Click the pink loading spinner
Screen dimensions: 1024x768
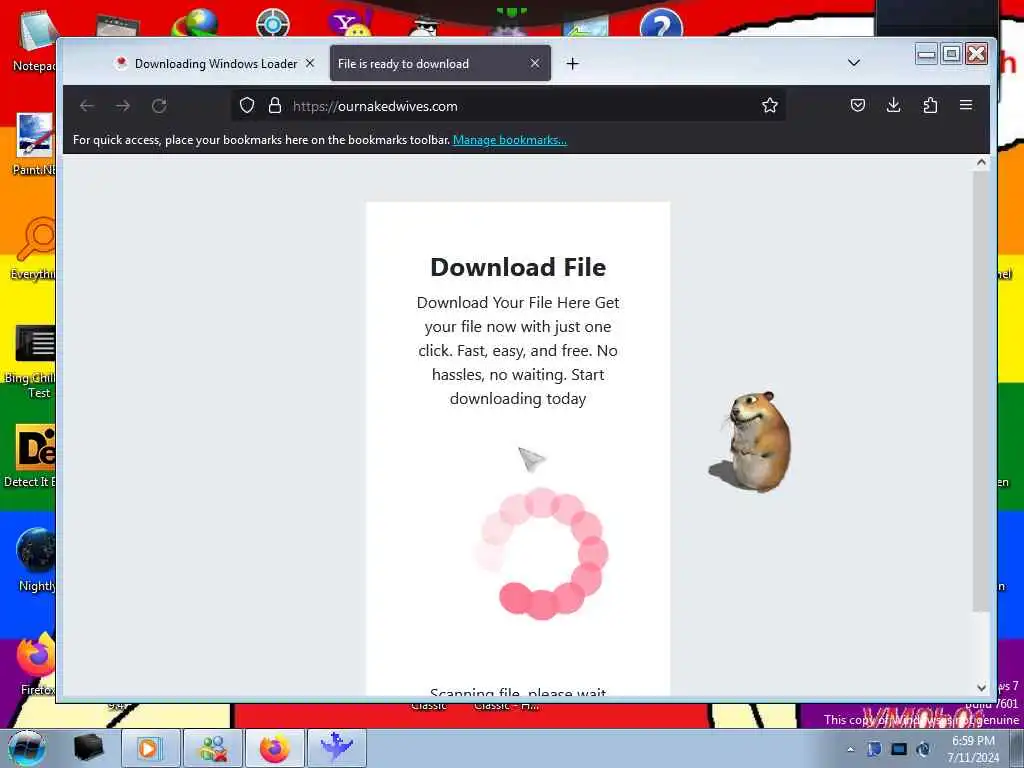(x=541, y=554)
